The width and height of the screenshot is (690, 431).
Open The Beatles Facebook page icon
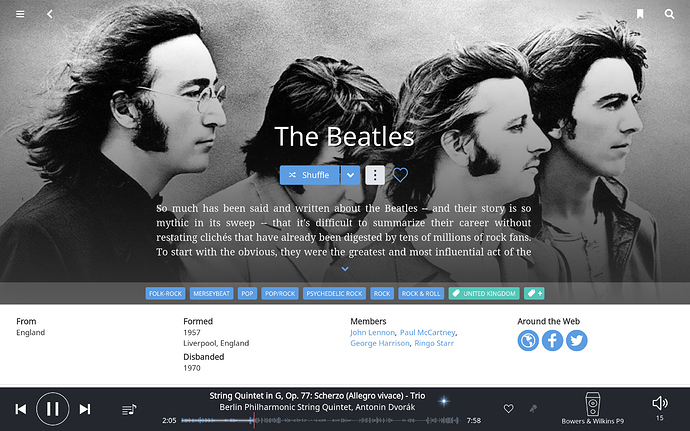click(x=552, y=341)
